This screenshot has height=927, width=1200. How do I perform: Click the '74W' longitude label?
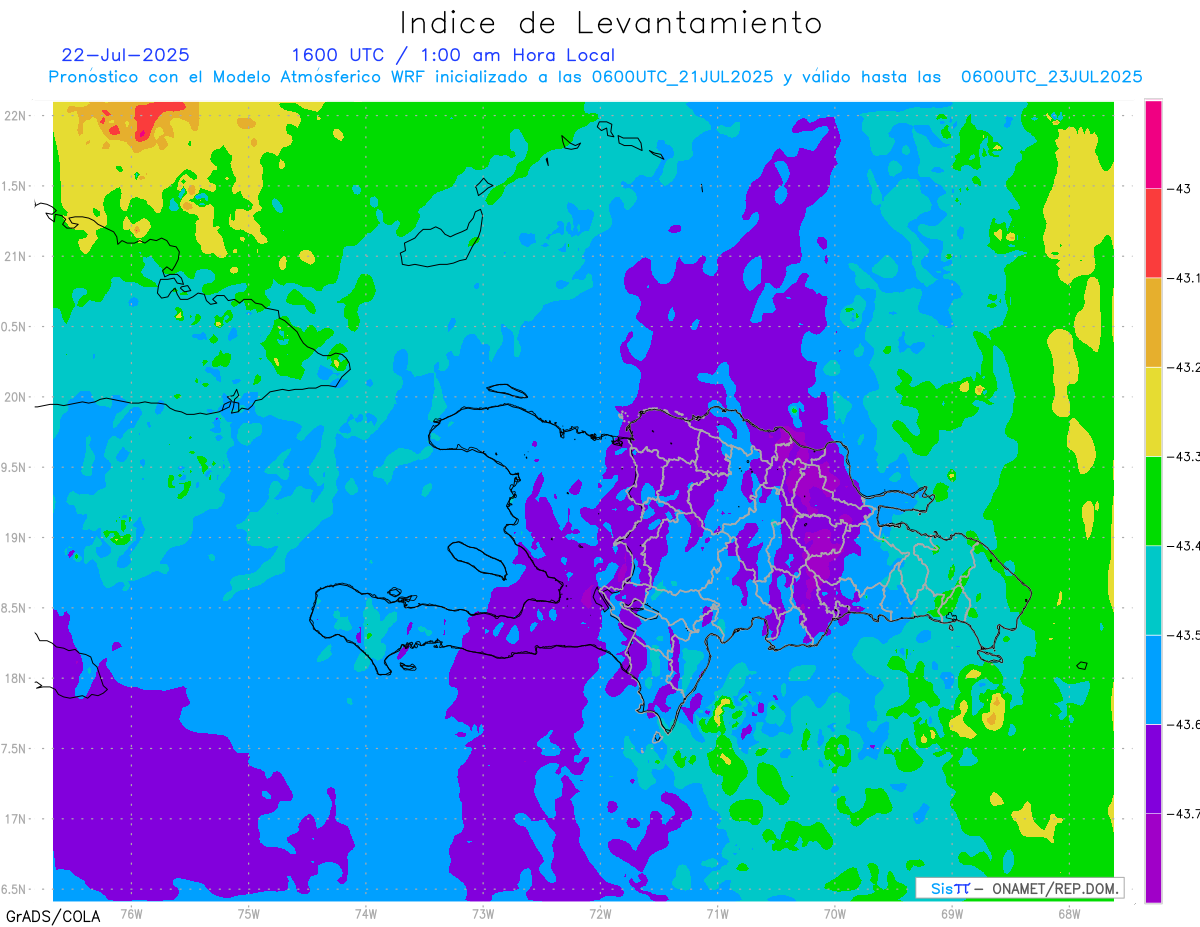click(x=366, y=912)
